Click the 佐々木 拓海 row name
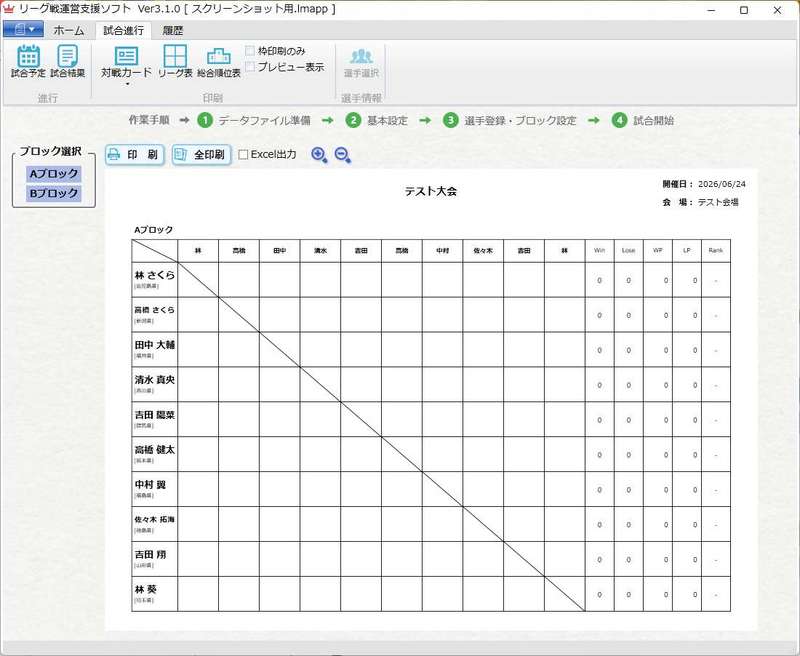Image resolution: width=800 pixels, height=656 pixels. [155, 519]
